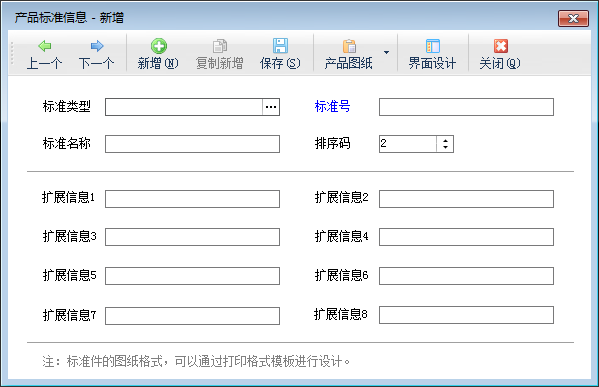Save the record with 保存 floppy icon
This screenshot has width=599, height=387.
pos(280,46)
